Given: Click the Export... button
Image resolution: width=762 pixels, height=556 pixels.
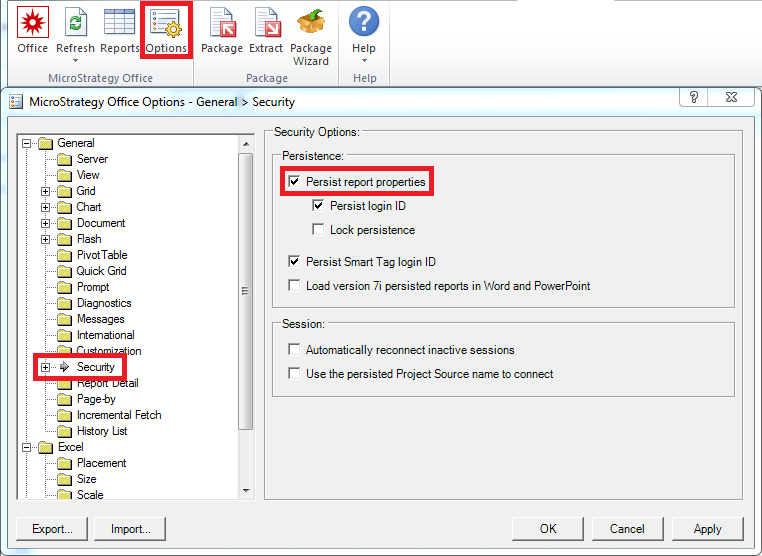Looking at the screenshot, I should 52,529.
